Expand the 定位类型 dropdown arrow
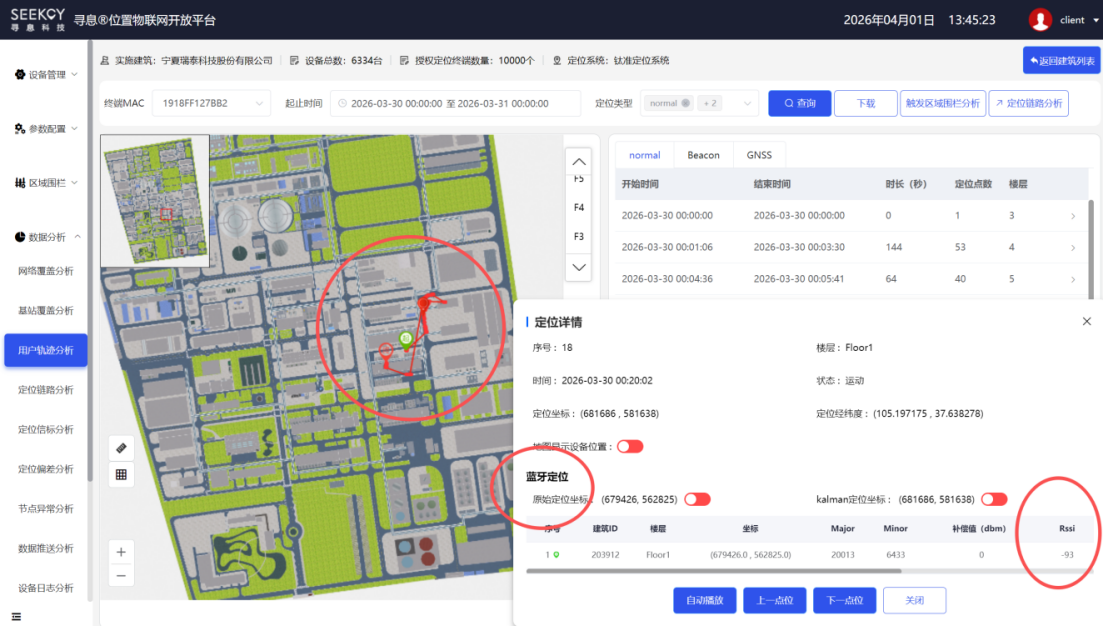The width and height of the screenshot is (1104, 626). coord(747,104)
